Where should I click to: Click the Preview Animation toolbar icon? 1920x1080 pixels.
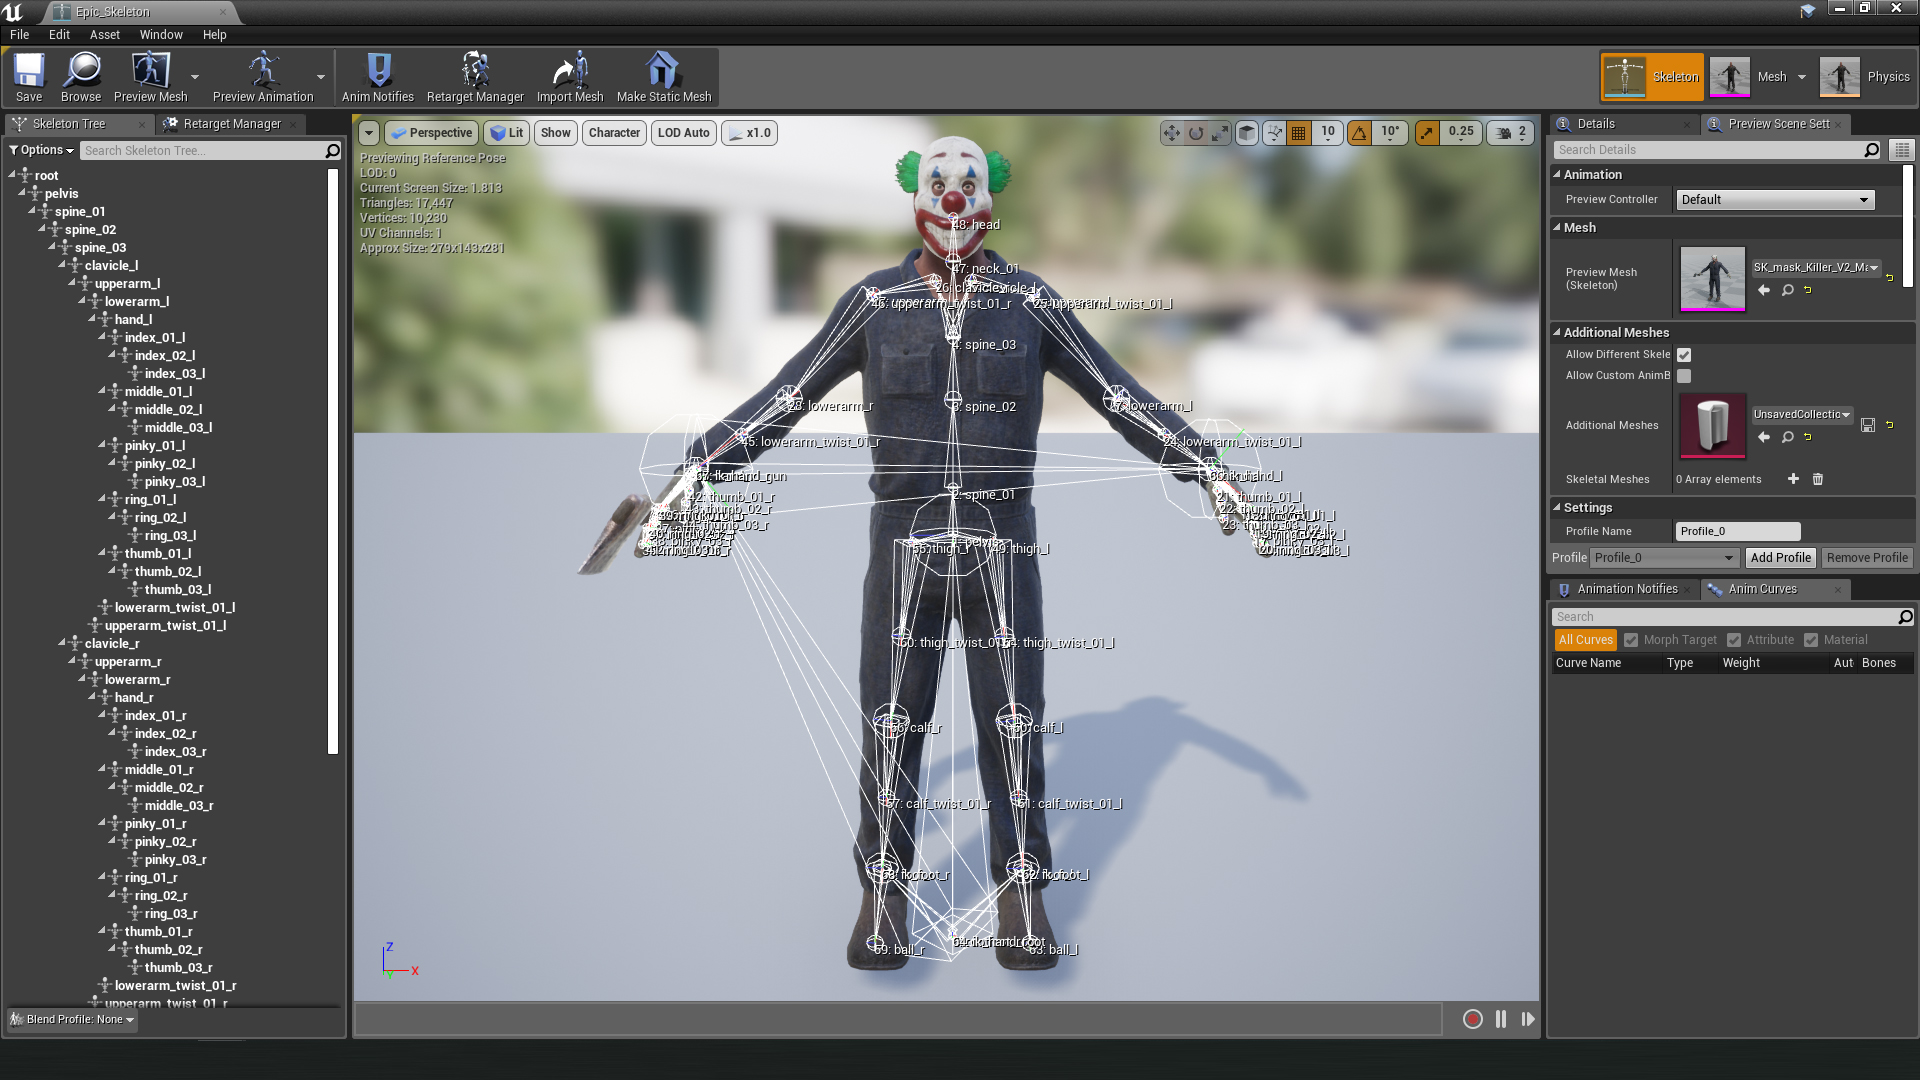pyautogui.click(x=263, y=77)
